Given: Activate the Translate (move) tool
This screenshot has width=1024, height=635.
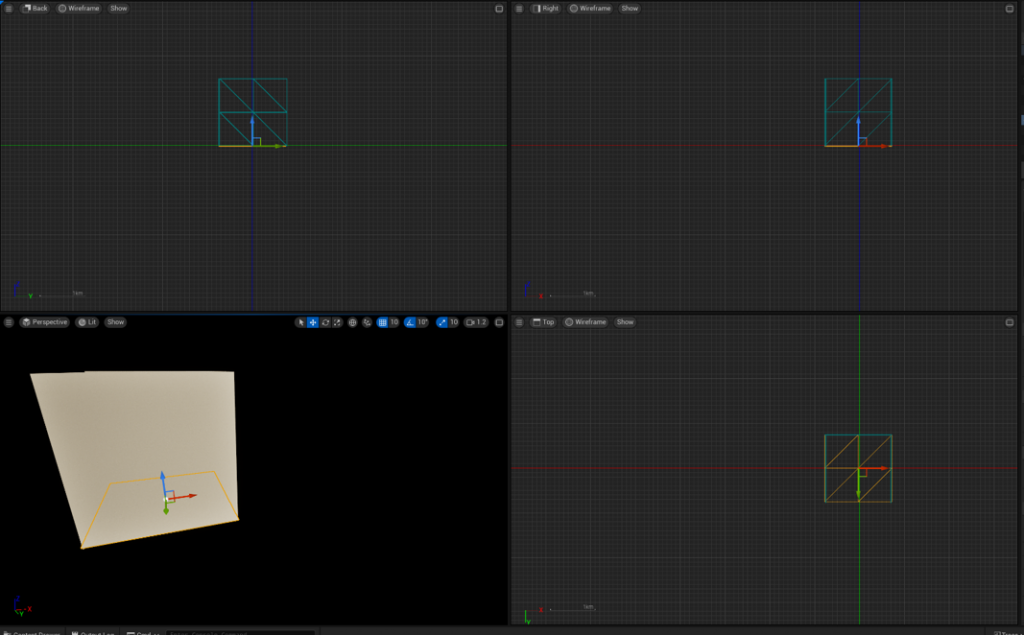Looking at the screenshot, I should [313, 322].
